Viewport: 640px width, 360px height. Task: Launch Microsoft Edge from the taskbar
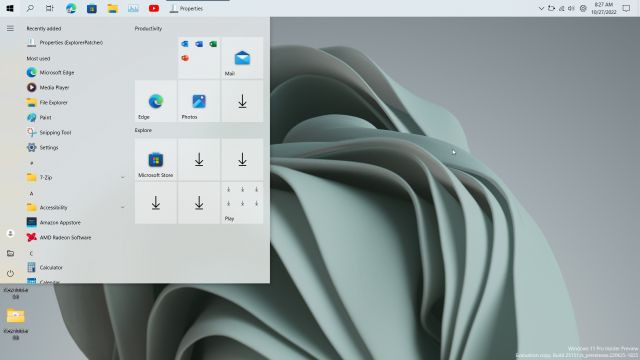point(71,8)
